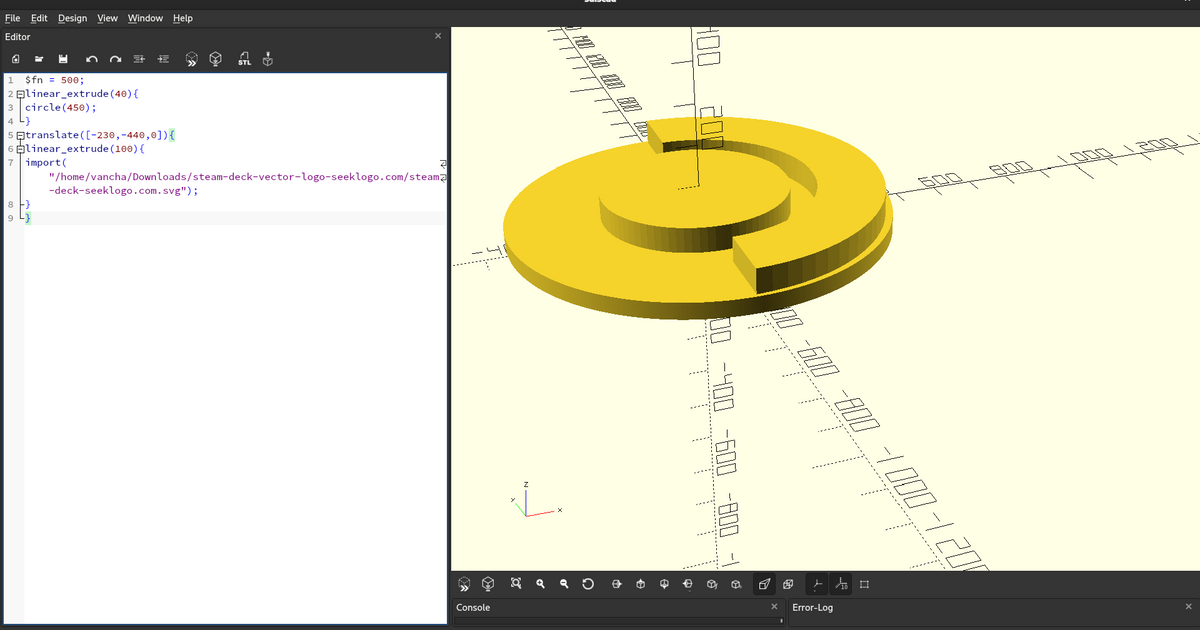Click the Redo arrow in editor toolbar
The height and width of the screenshot is (630, 1200).
click(116, 60)
